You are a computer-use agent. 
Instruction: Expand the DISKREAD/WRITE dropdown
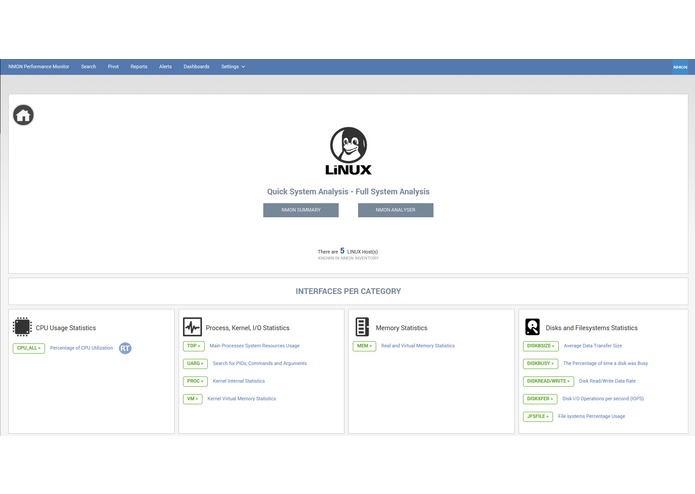pos(548,381)
